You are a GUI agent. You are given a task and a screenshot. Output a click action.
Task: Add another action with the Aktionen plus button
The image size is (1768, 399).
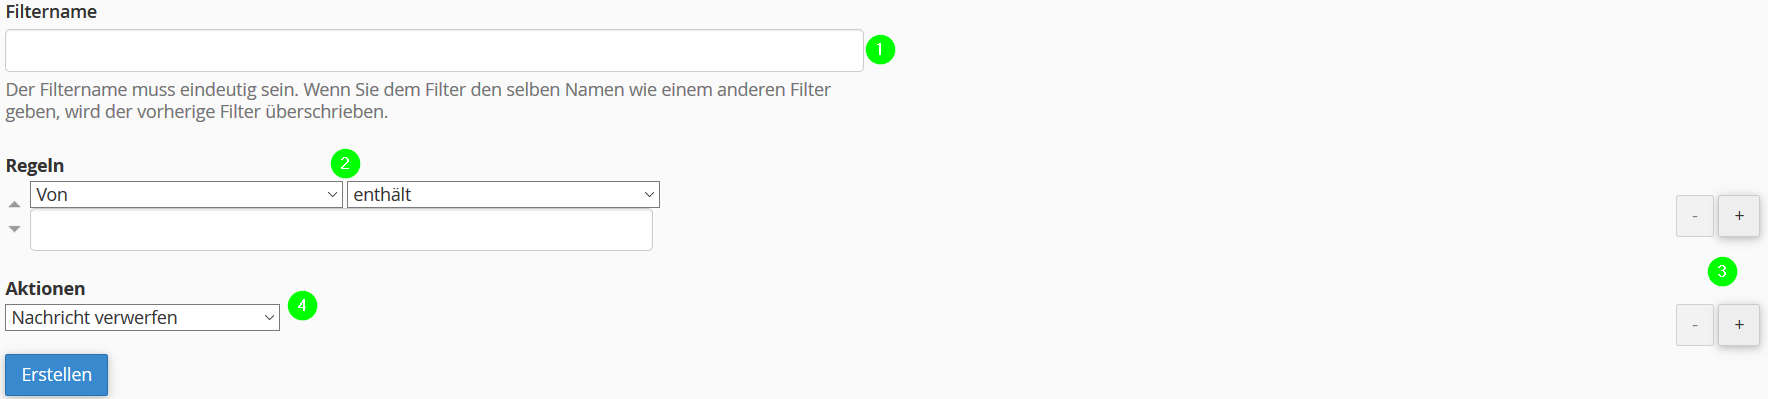pyautogui.click(x=1739, y=325)
